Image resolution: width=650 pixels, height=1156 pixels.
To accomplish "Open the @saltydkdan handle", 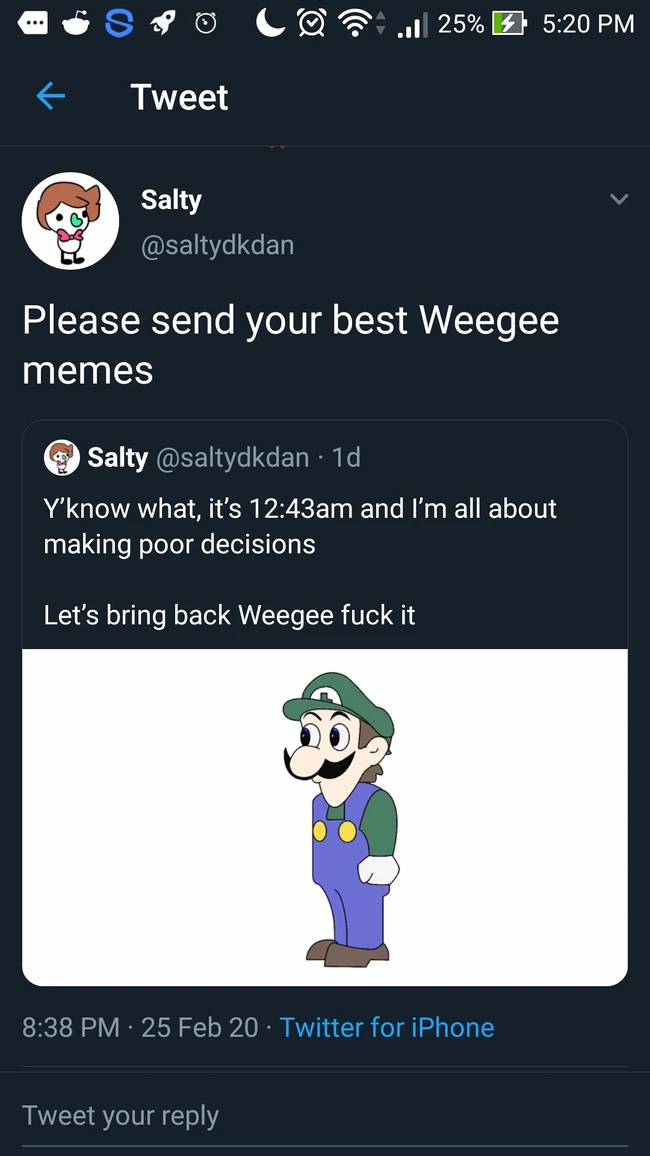I will 218,244.
